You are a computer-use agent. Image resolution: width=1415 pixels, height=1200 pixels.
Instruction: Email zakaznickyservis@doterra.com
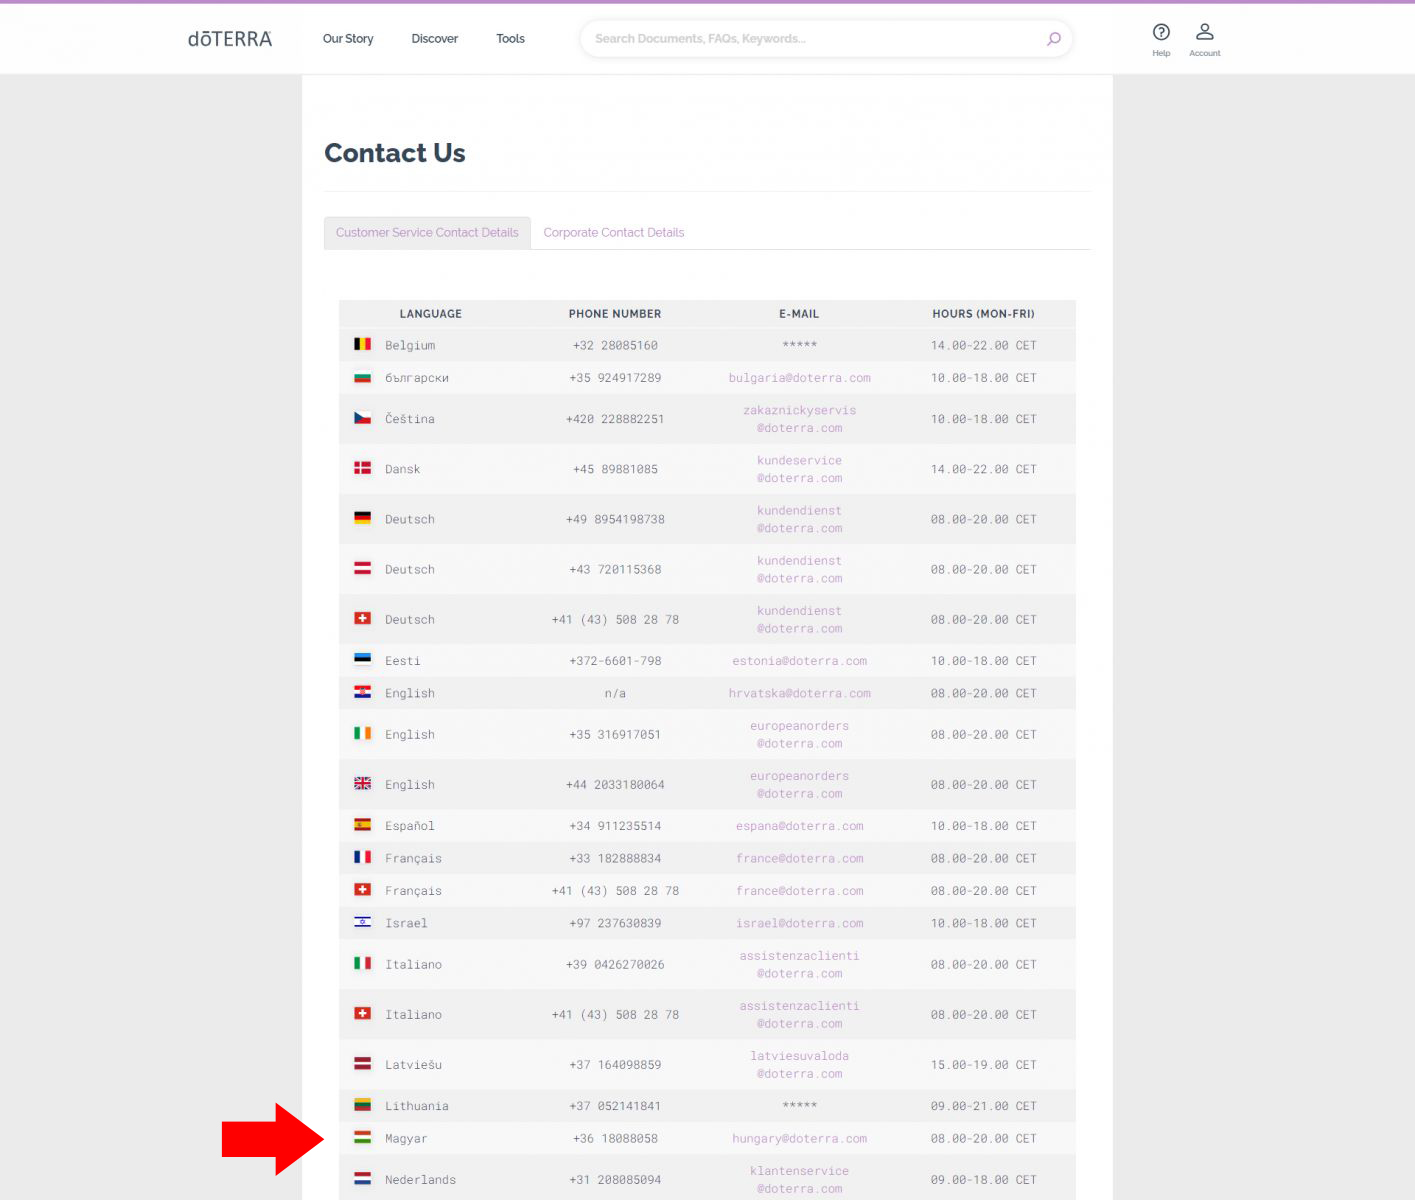point(800,419)
